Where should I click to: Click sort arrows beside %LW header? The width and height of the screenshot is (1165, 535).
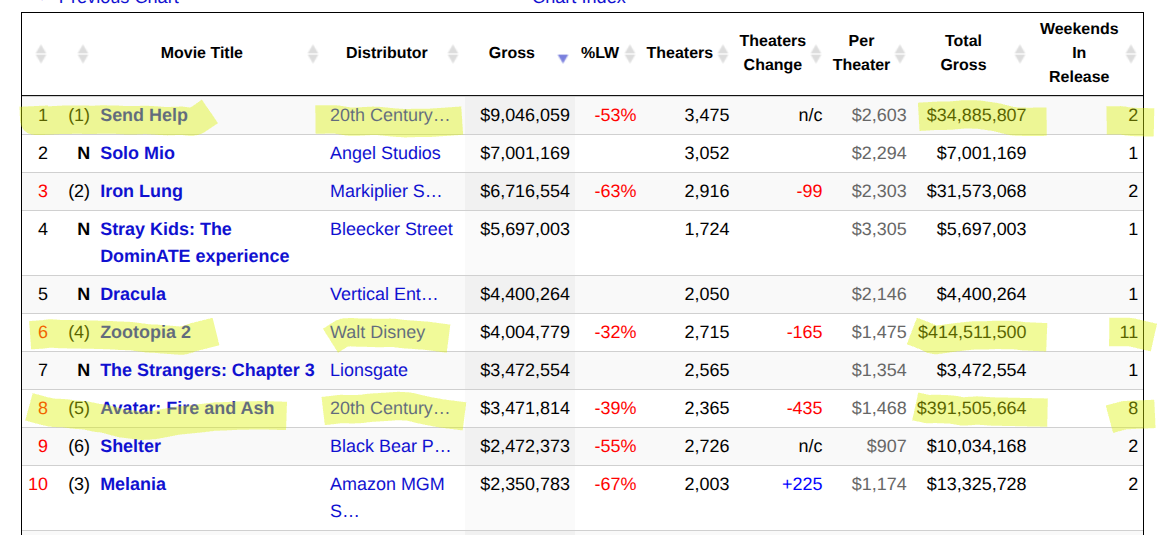(x=630, y=54)
